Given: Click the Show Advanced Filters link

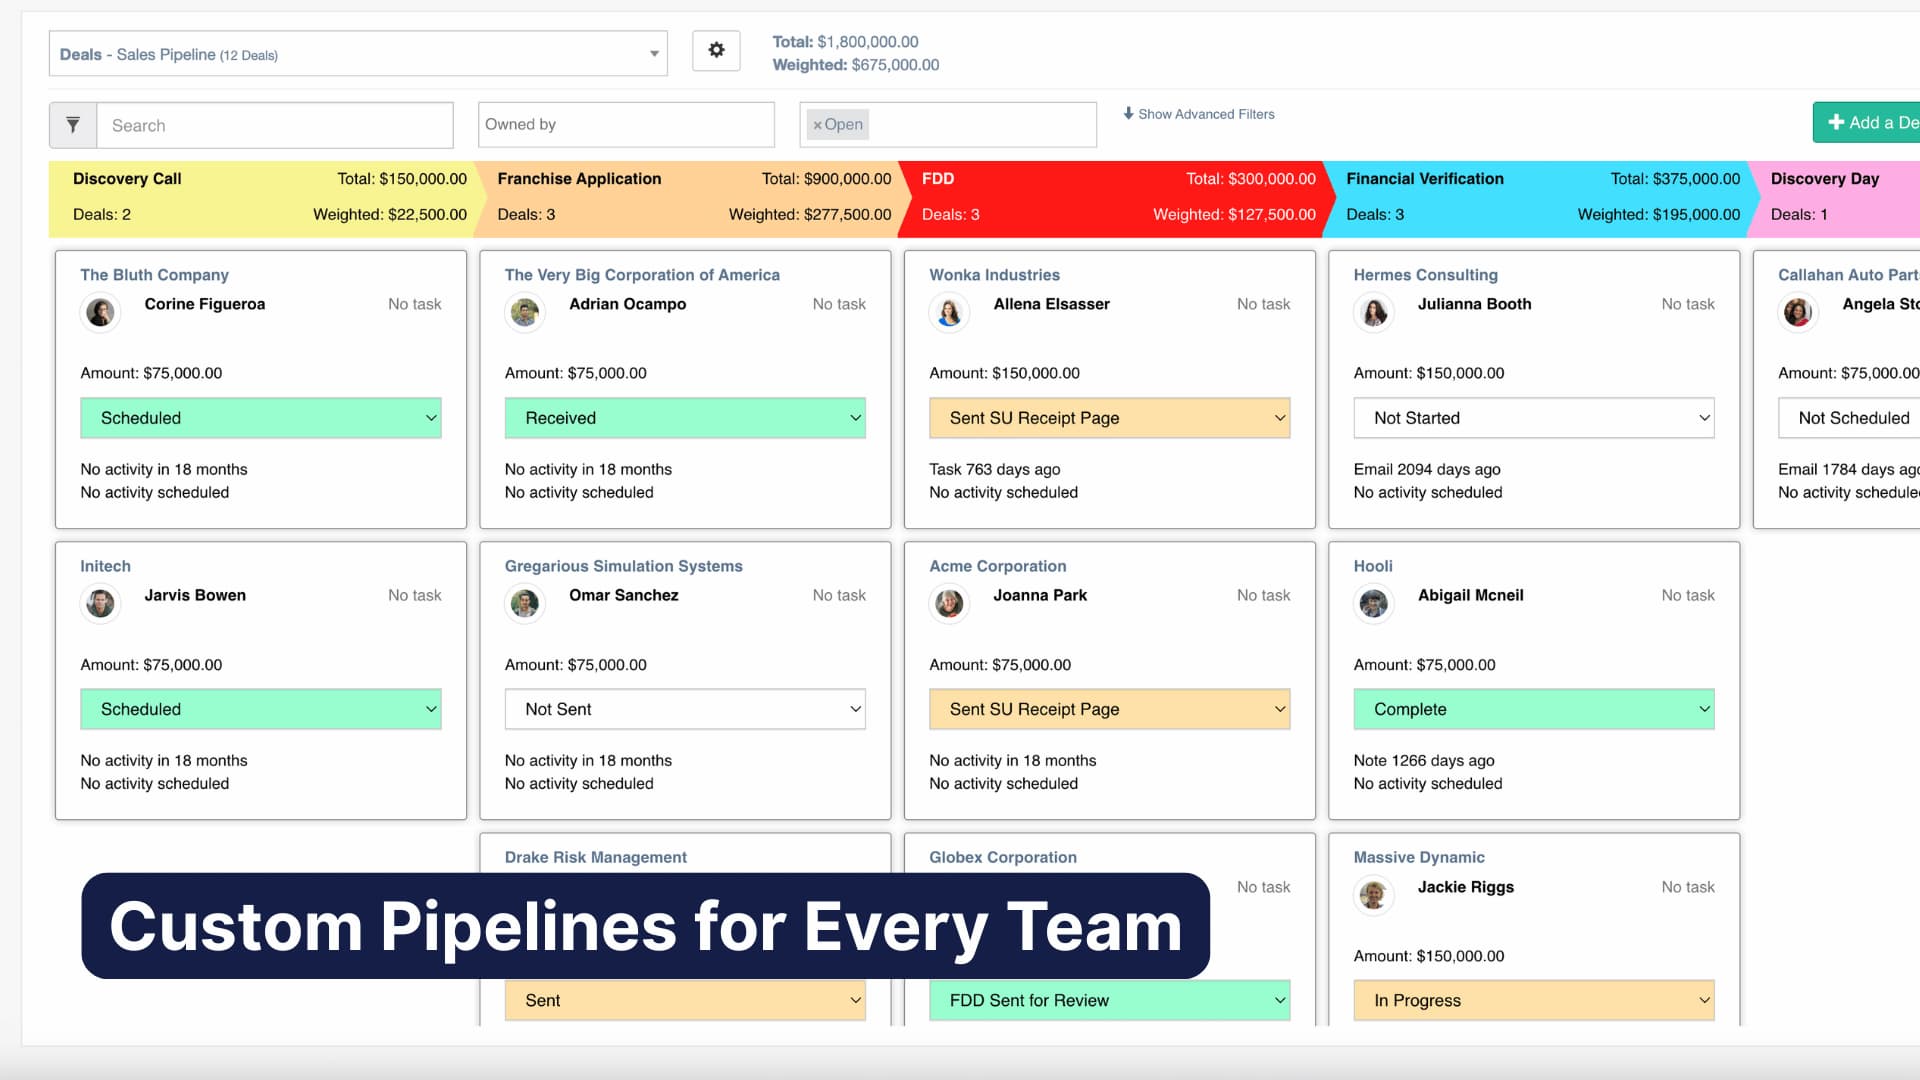Looking at the screenshot, I should [1206, 114].
